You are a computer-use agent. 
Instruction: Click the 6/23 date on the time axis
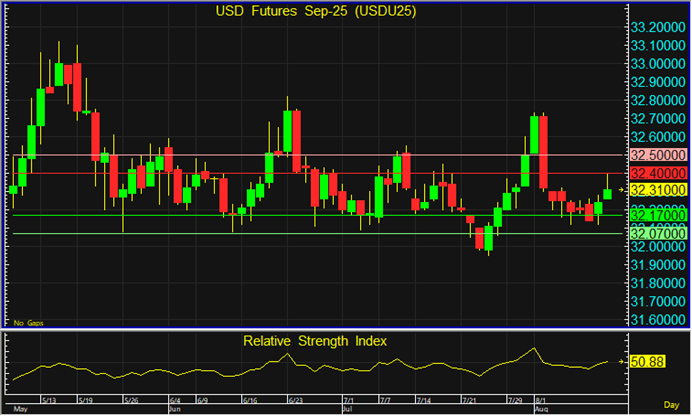pos(295,400)
